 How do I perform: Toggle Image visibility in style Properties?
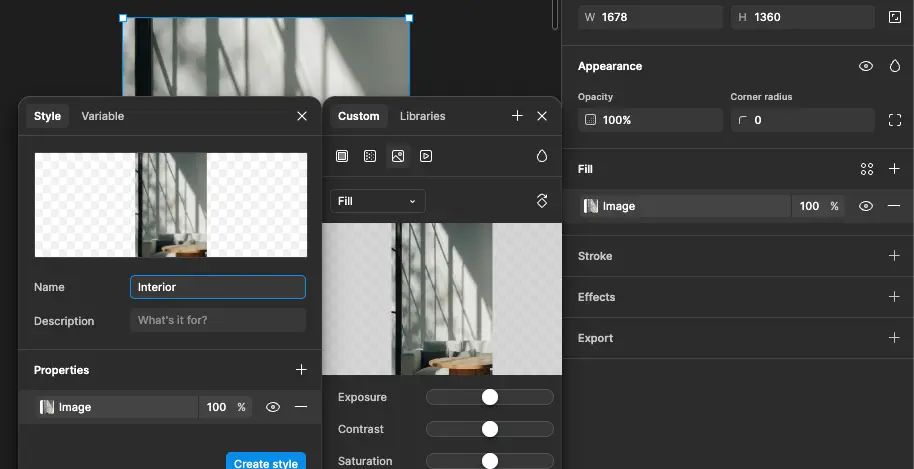(x=273, y=407)
